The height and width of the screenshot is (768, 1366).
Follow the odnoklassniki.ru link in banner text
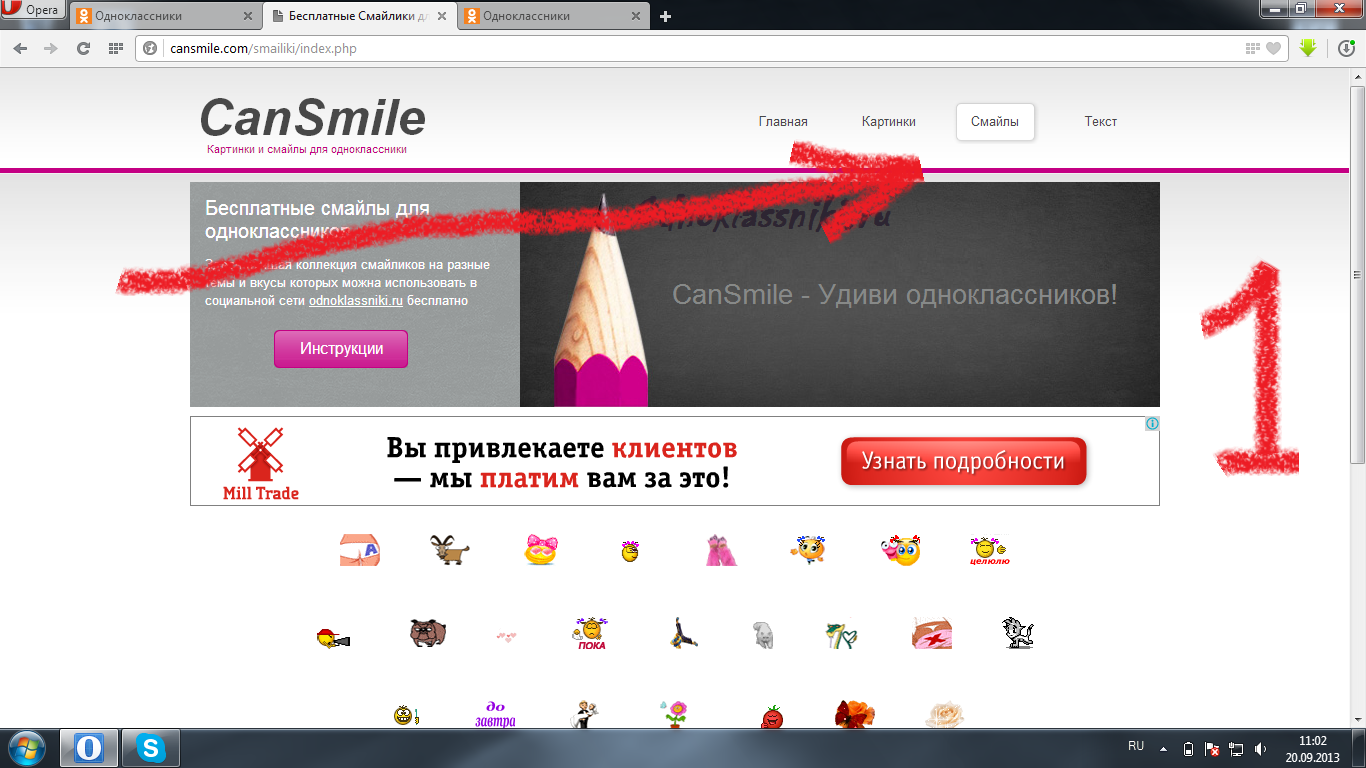coord(355,300)
